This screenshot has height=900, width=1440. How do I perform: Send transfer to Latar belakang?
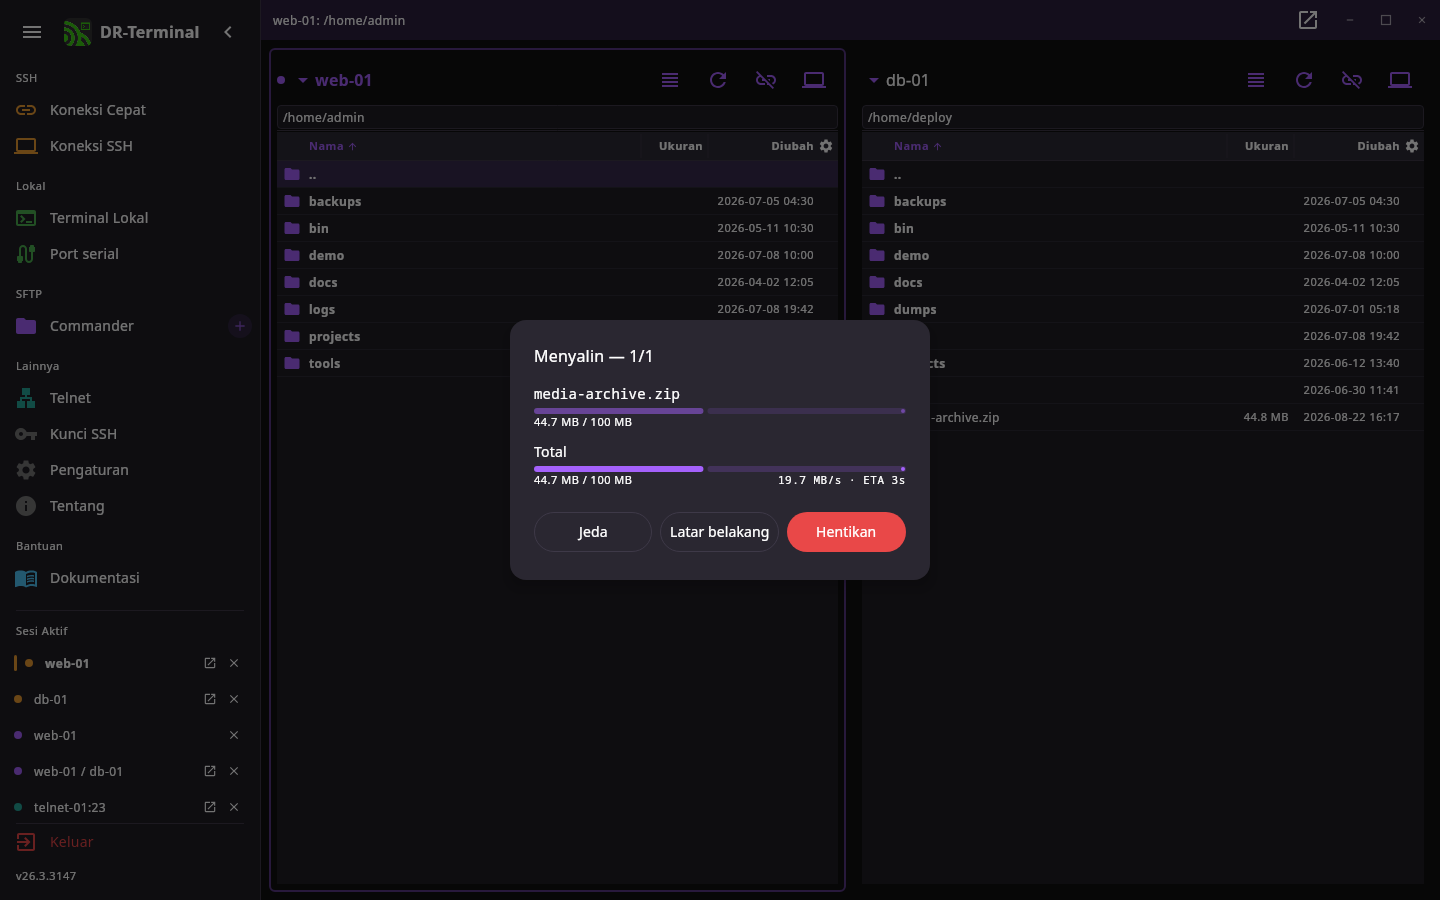[x=719, y=532]
